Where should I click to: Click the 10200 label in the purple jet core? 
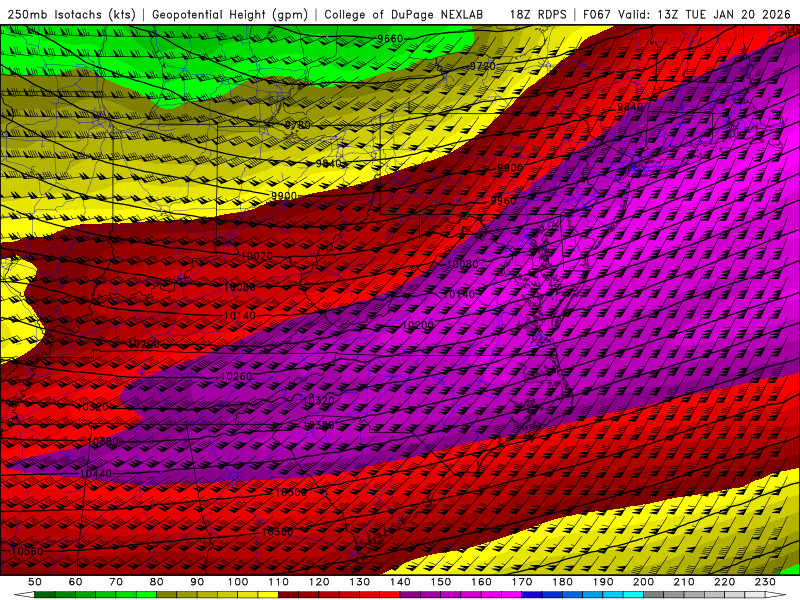coord(418,325)
